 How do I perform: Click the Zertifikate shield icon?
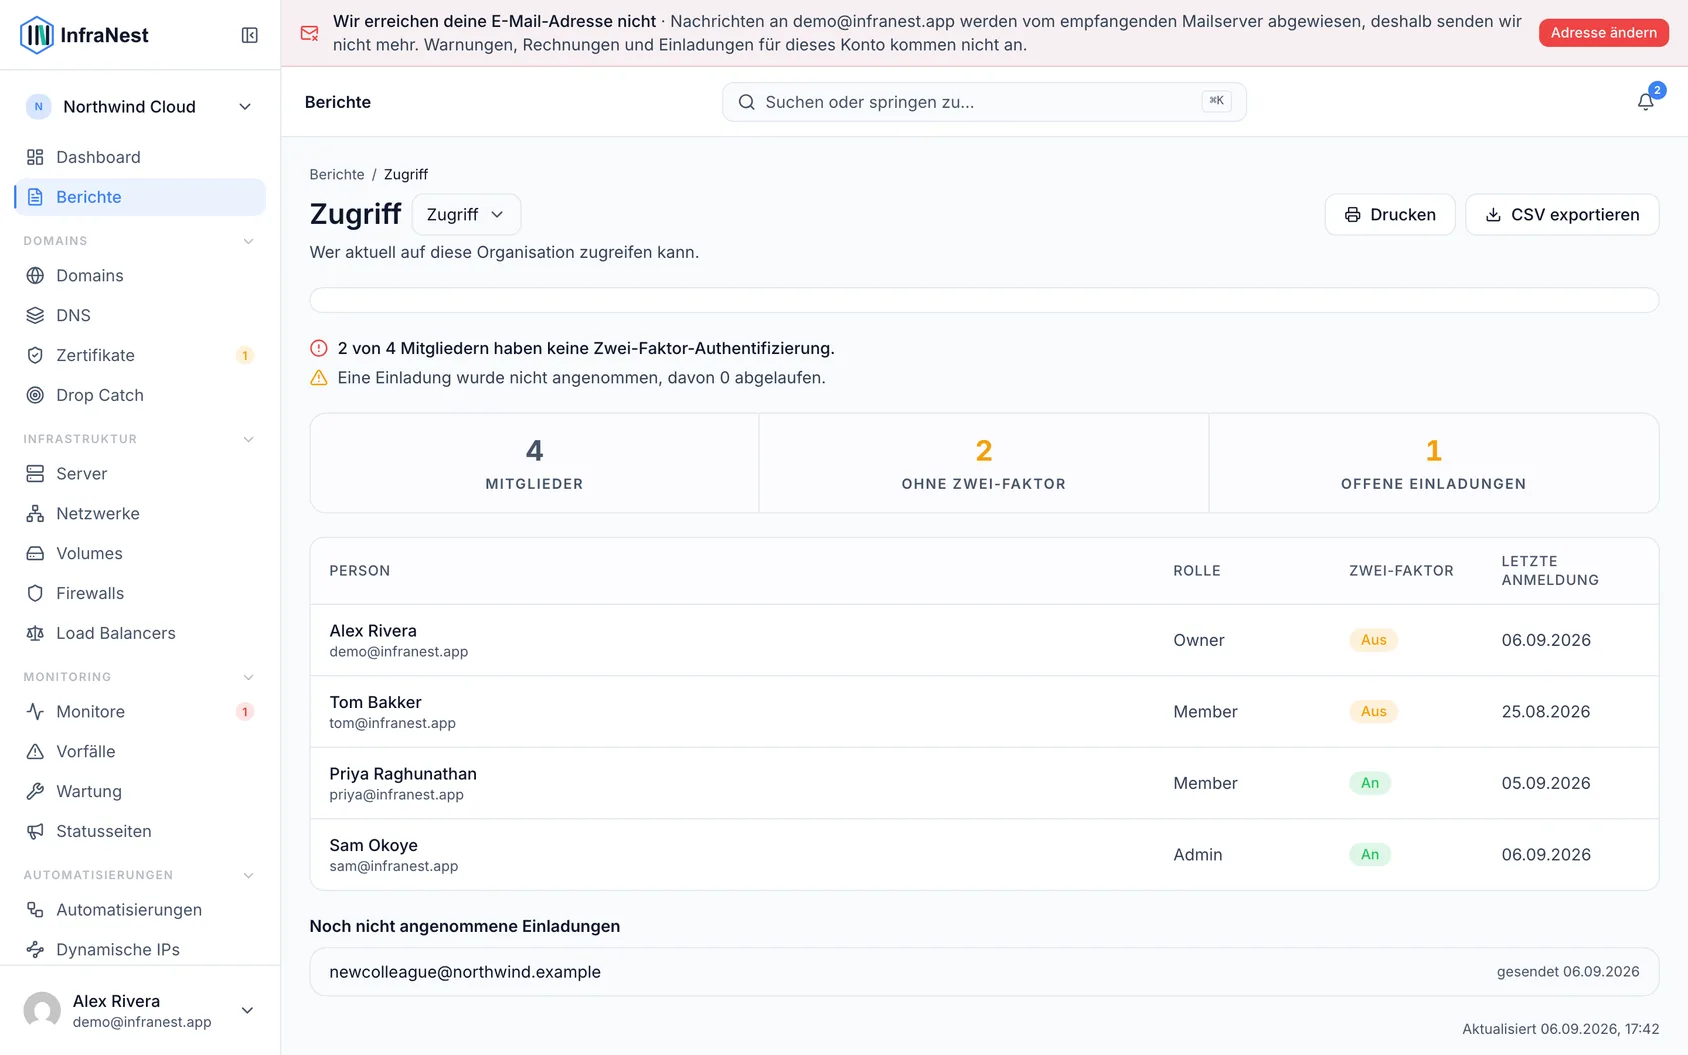tap(35, 355)
